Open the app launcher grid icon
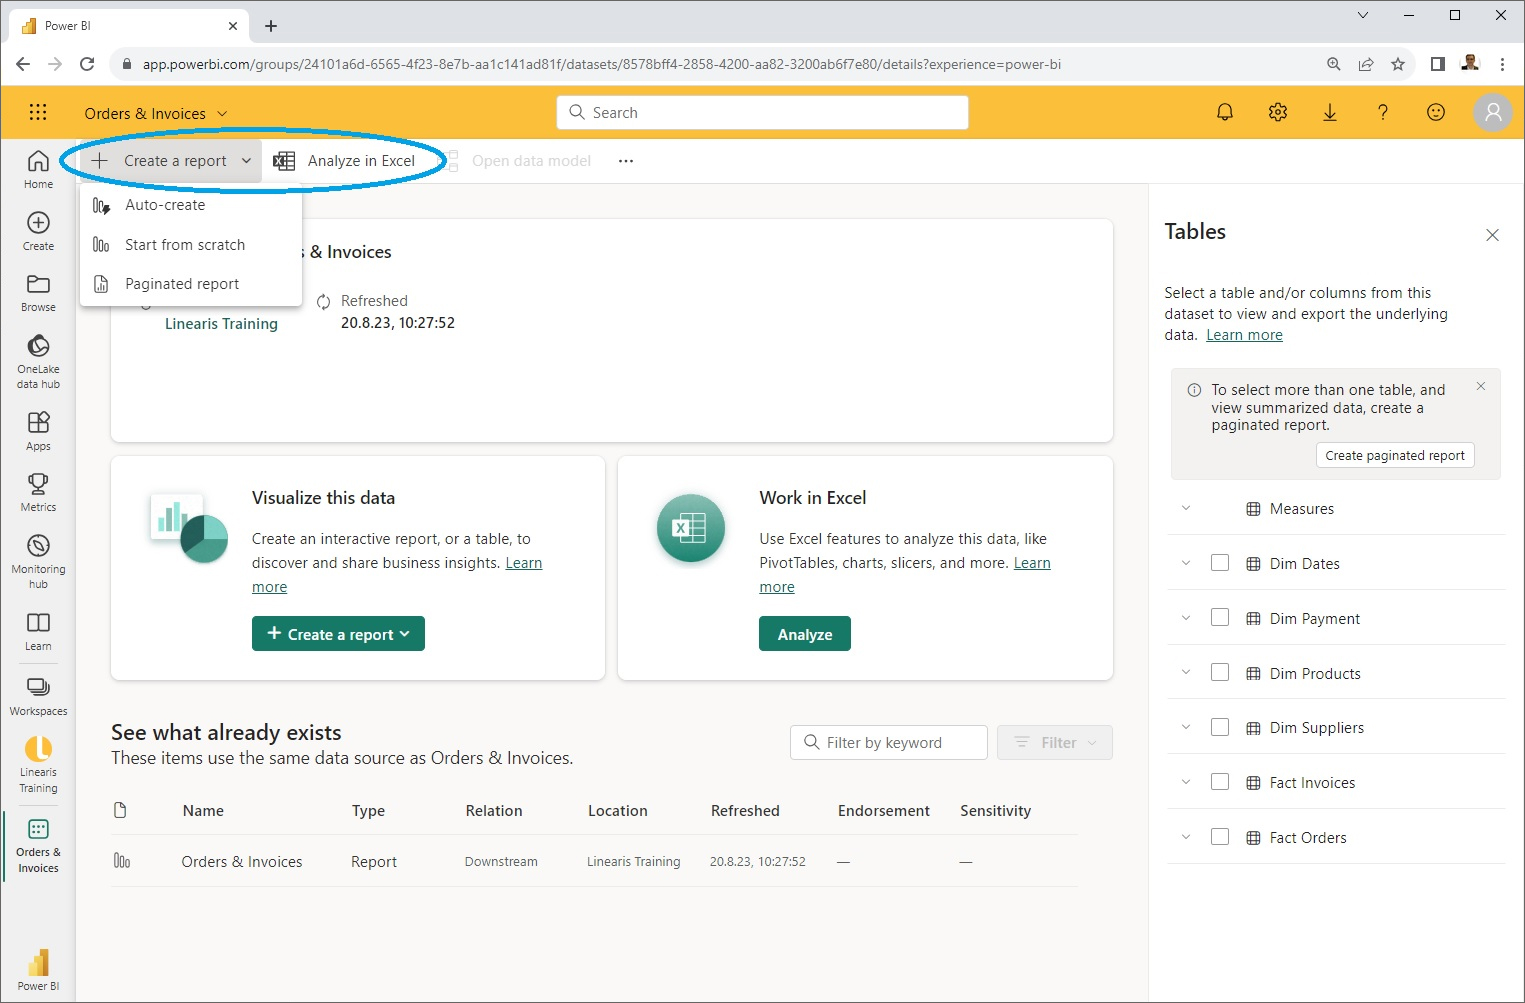This screenshot has width=1525, height=1003. [x=38, y=112]
